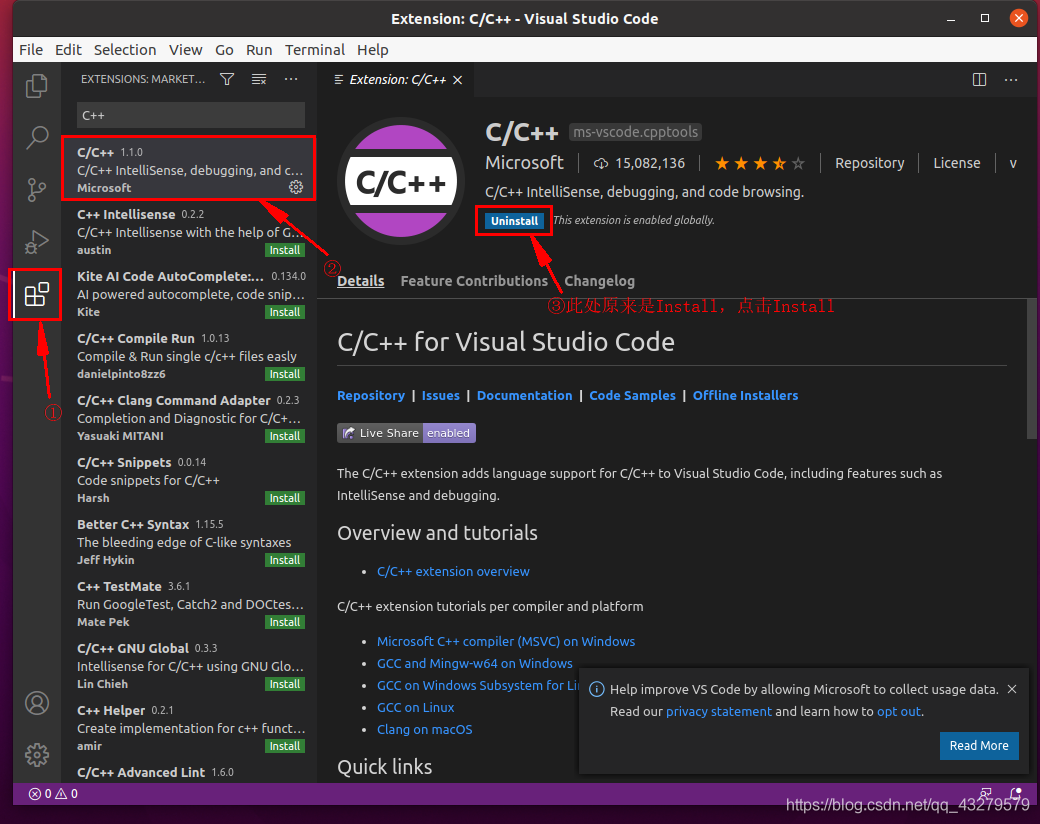1040x824 pixels.
Task: Click the Live Share enabled badge
Action: [406, 433]
